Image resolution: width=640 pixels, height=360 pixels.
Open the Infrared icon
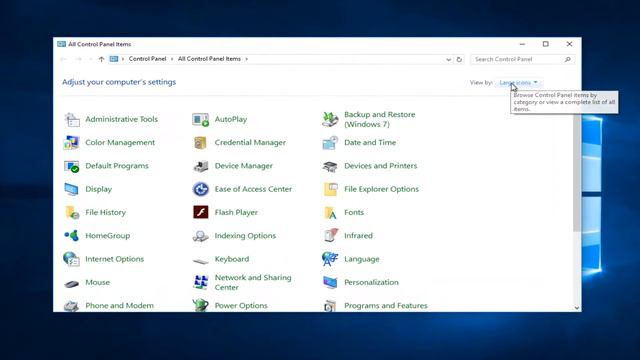330,236
